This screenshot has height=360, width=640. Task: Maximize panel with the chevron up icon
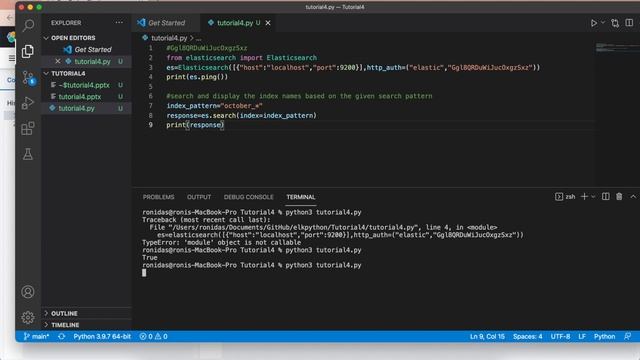[x=633, y=197]
